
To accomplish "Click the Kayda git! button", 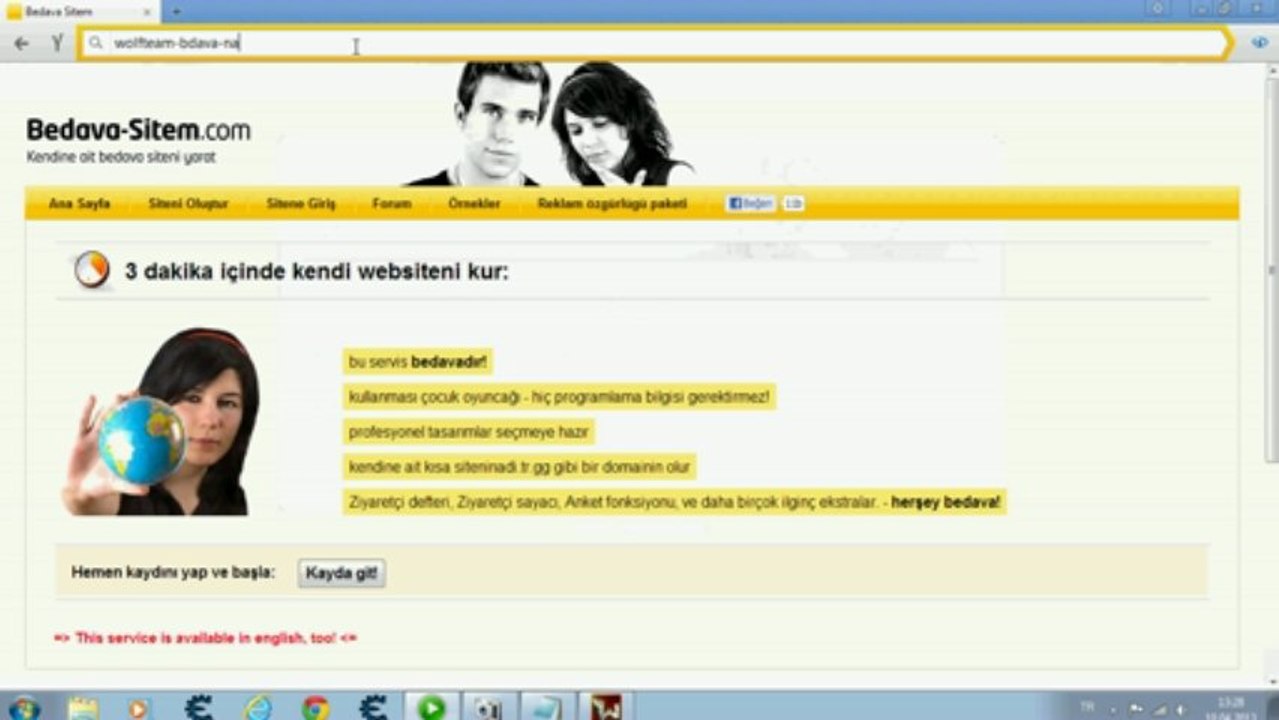I will pyautogui.click(x=341, y=573).
